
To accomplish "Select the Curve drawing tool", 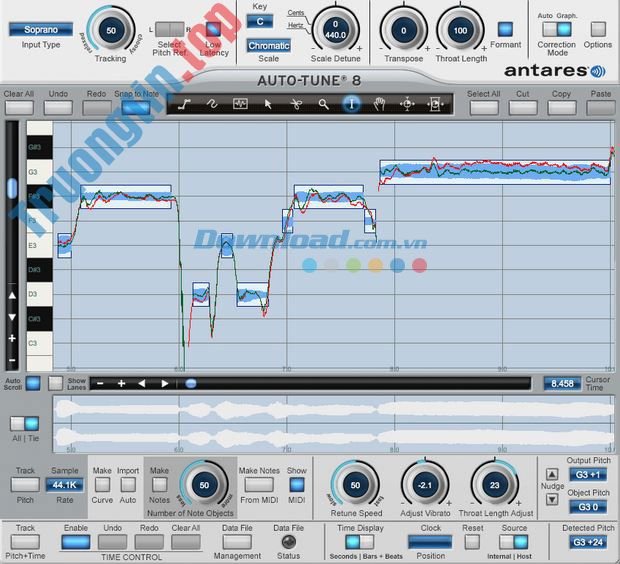I will (x=212, y=103).
